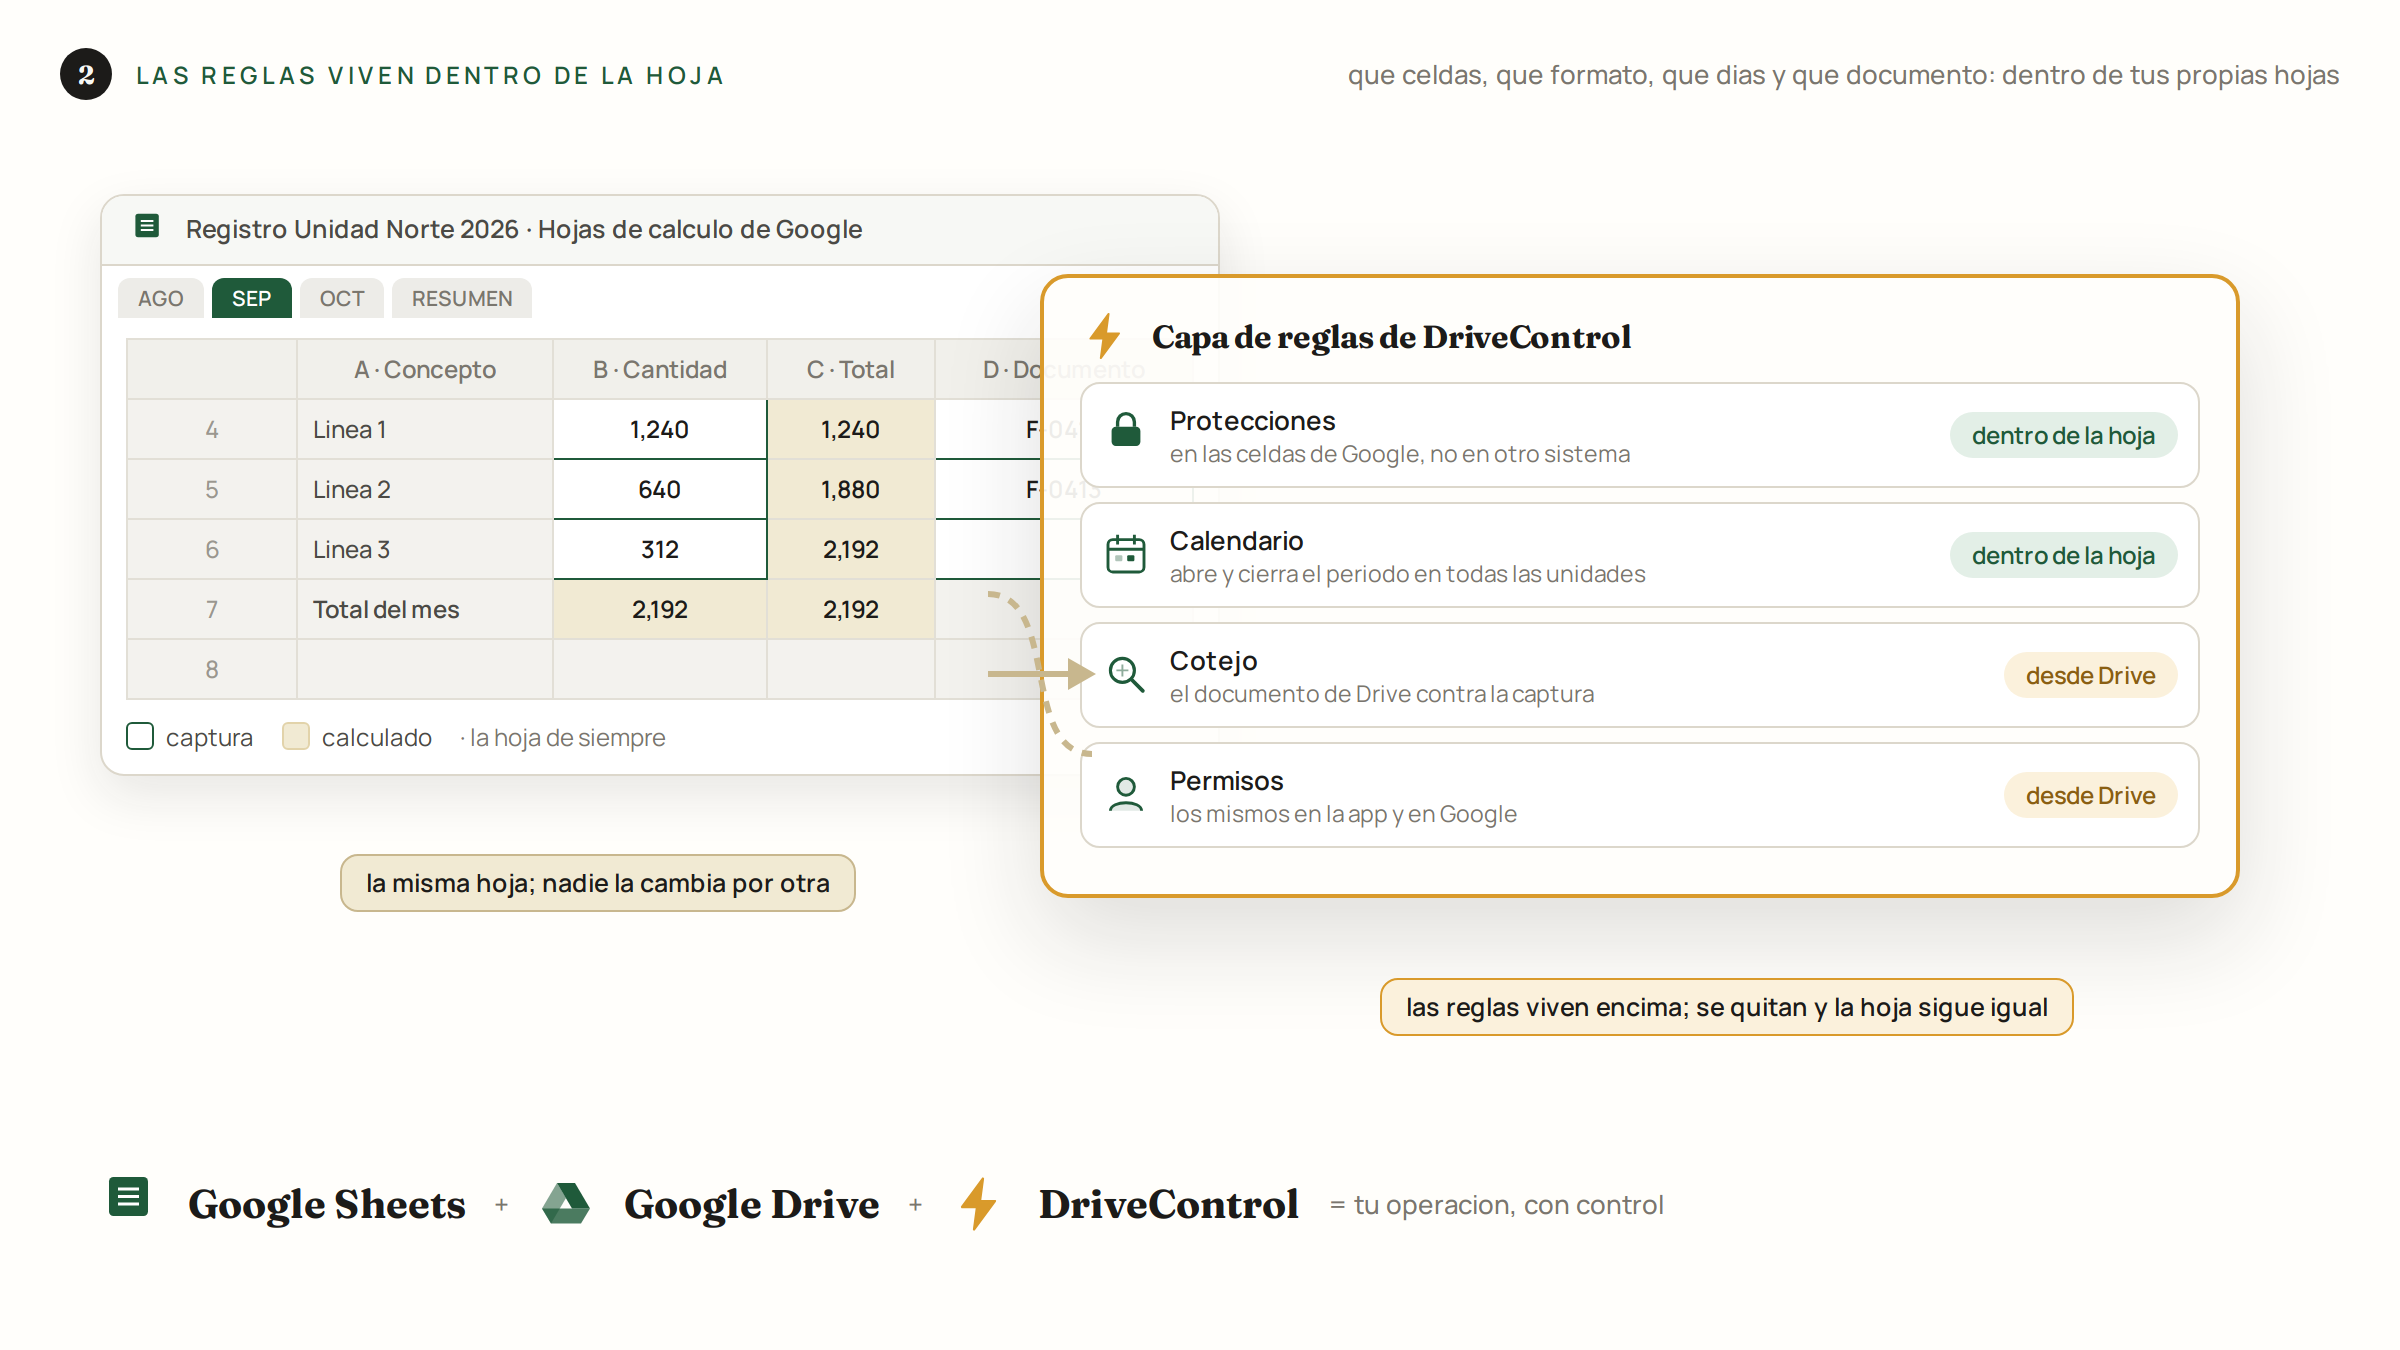Click the 'Linea 3' cell
The image size is (2400, 1350).
425,549
